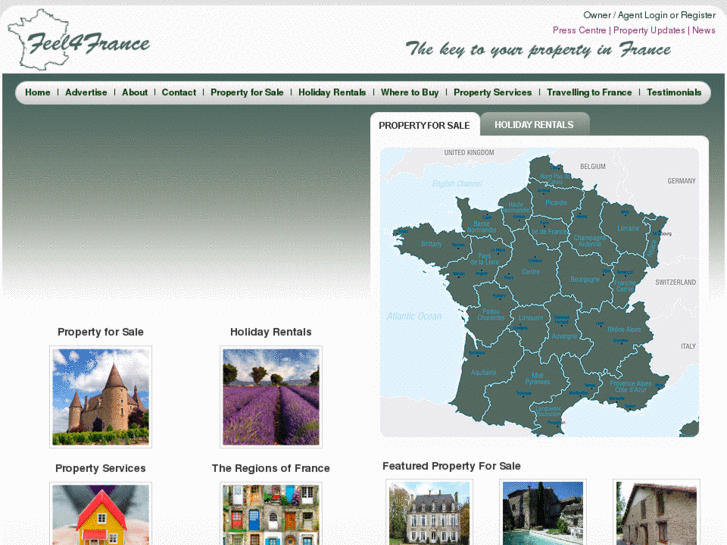Image resolution: width=727 pixels, height=545 pixels.
Task: Click the Feel4France logo
Action: click(x=79, y=40)
